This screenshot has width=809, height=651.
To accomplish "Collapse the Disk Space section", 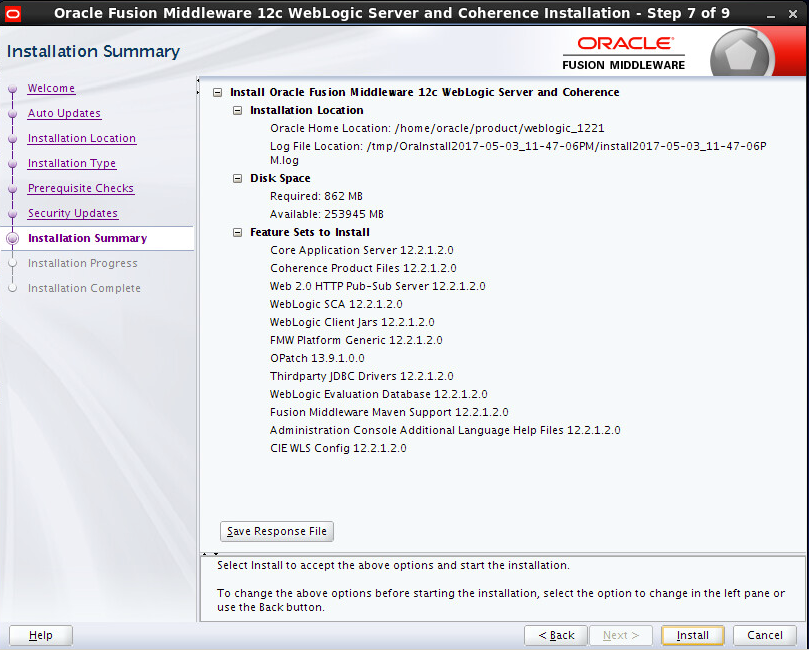I will coord(238,179).
